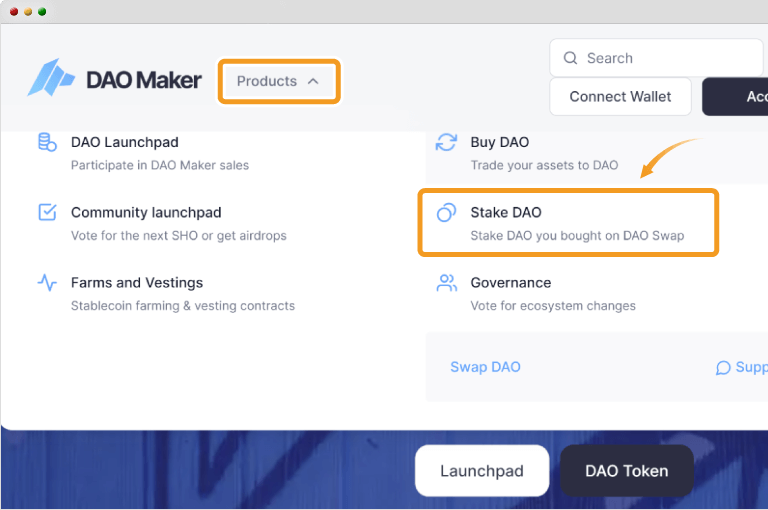Open the Swap DAO link
The height and width of the screenshot is (510, 768).
point(485,367)
